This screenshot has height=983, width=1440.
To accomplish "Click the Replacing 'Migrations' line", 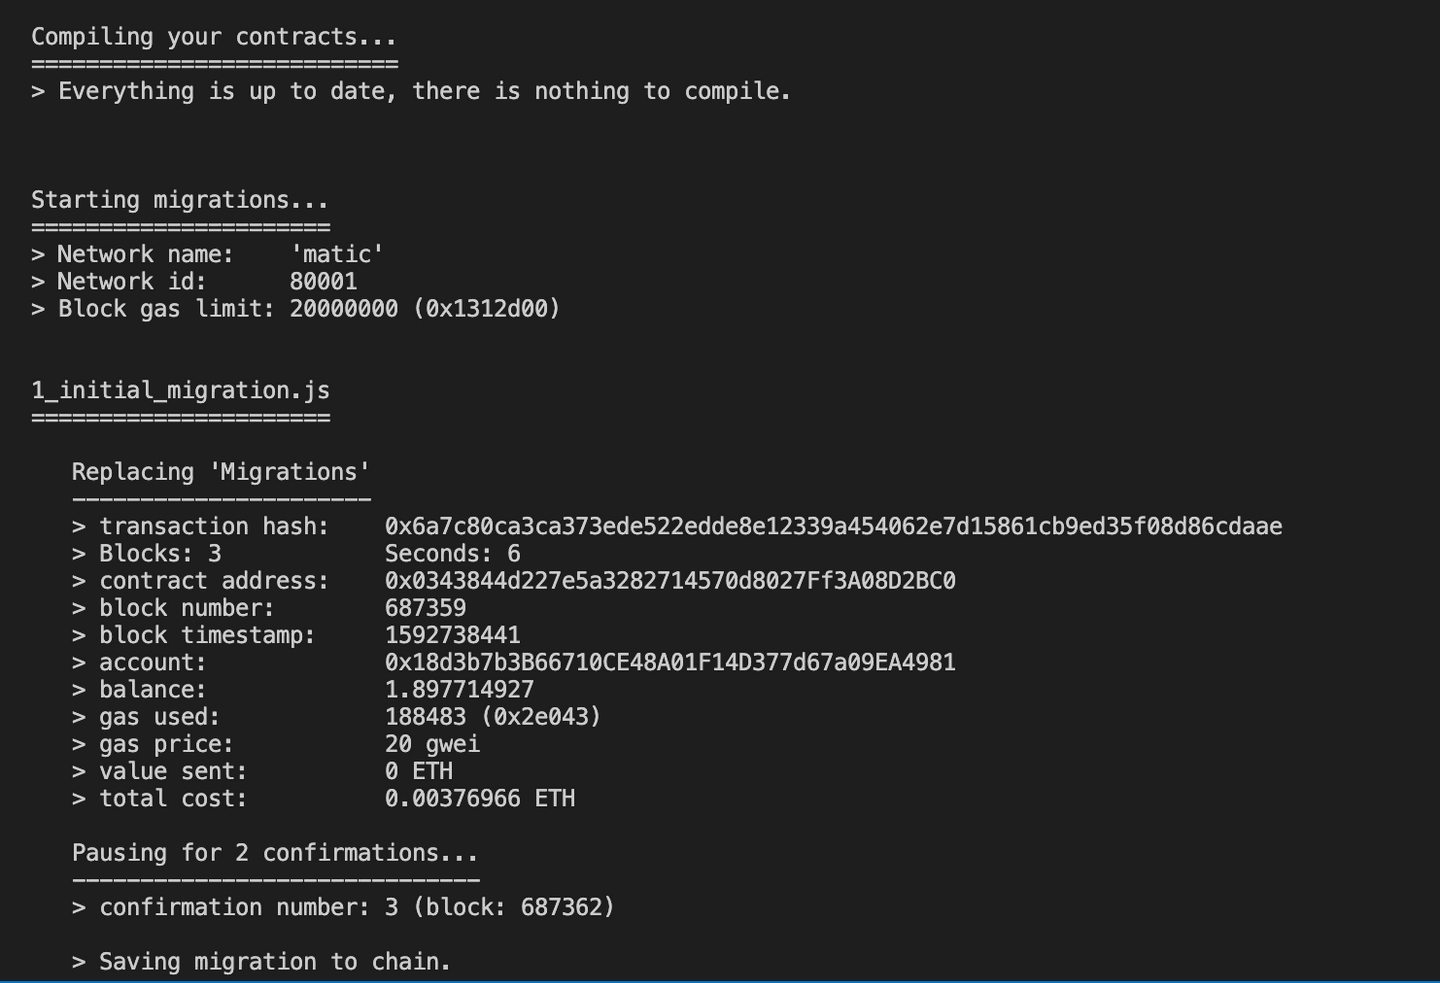I will point(221,472).
